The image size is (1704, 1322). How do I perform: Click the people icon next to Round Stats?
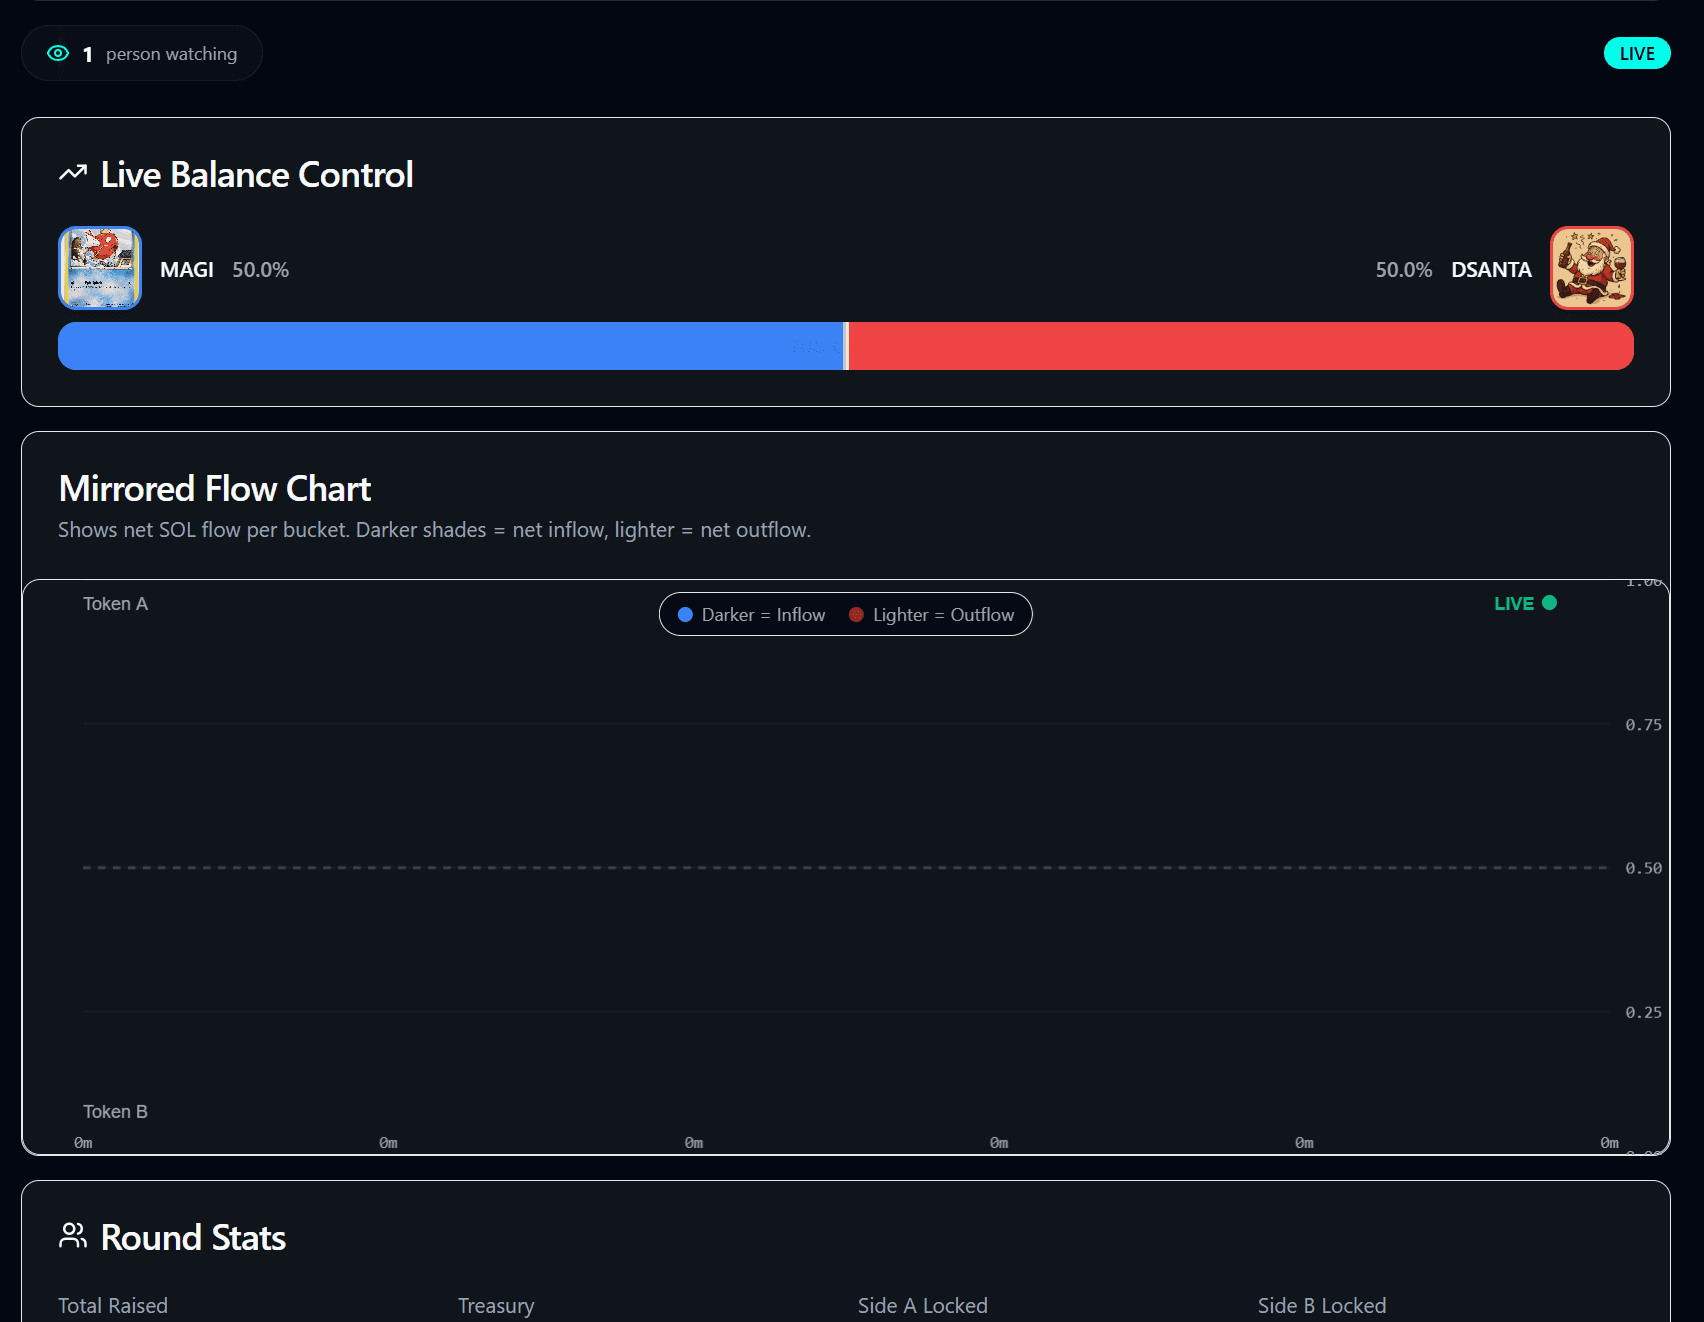71,1237
